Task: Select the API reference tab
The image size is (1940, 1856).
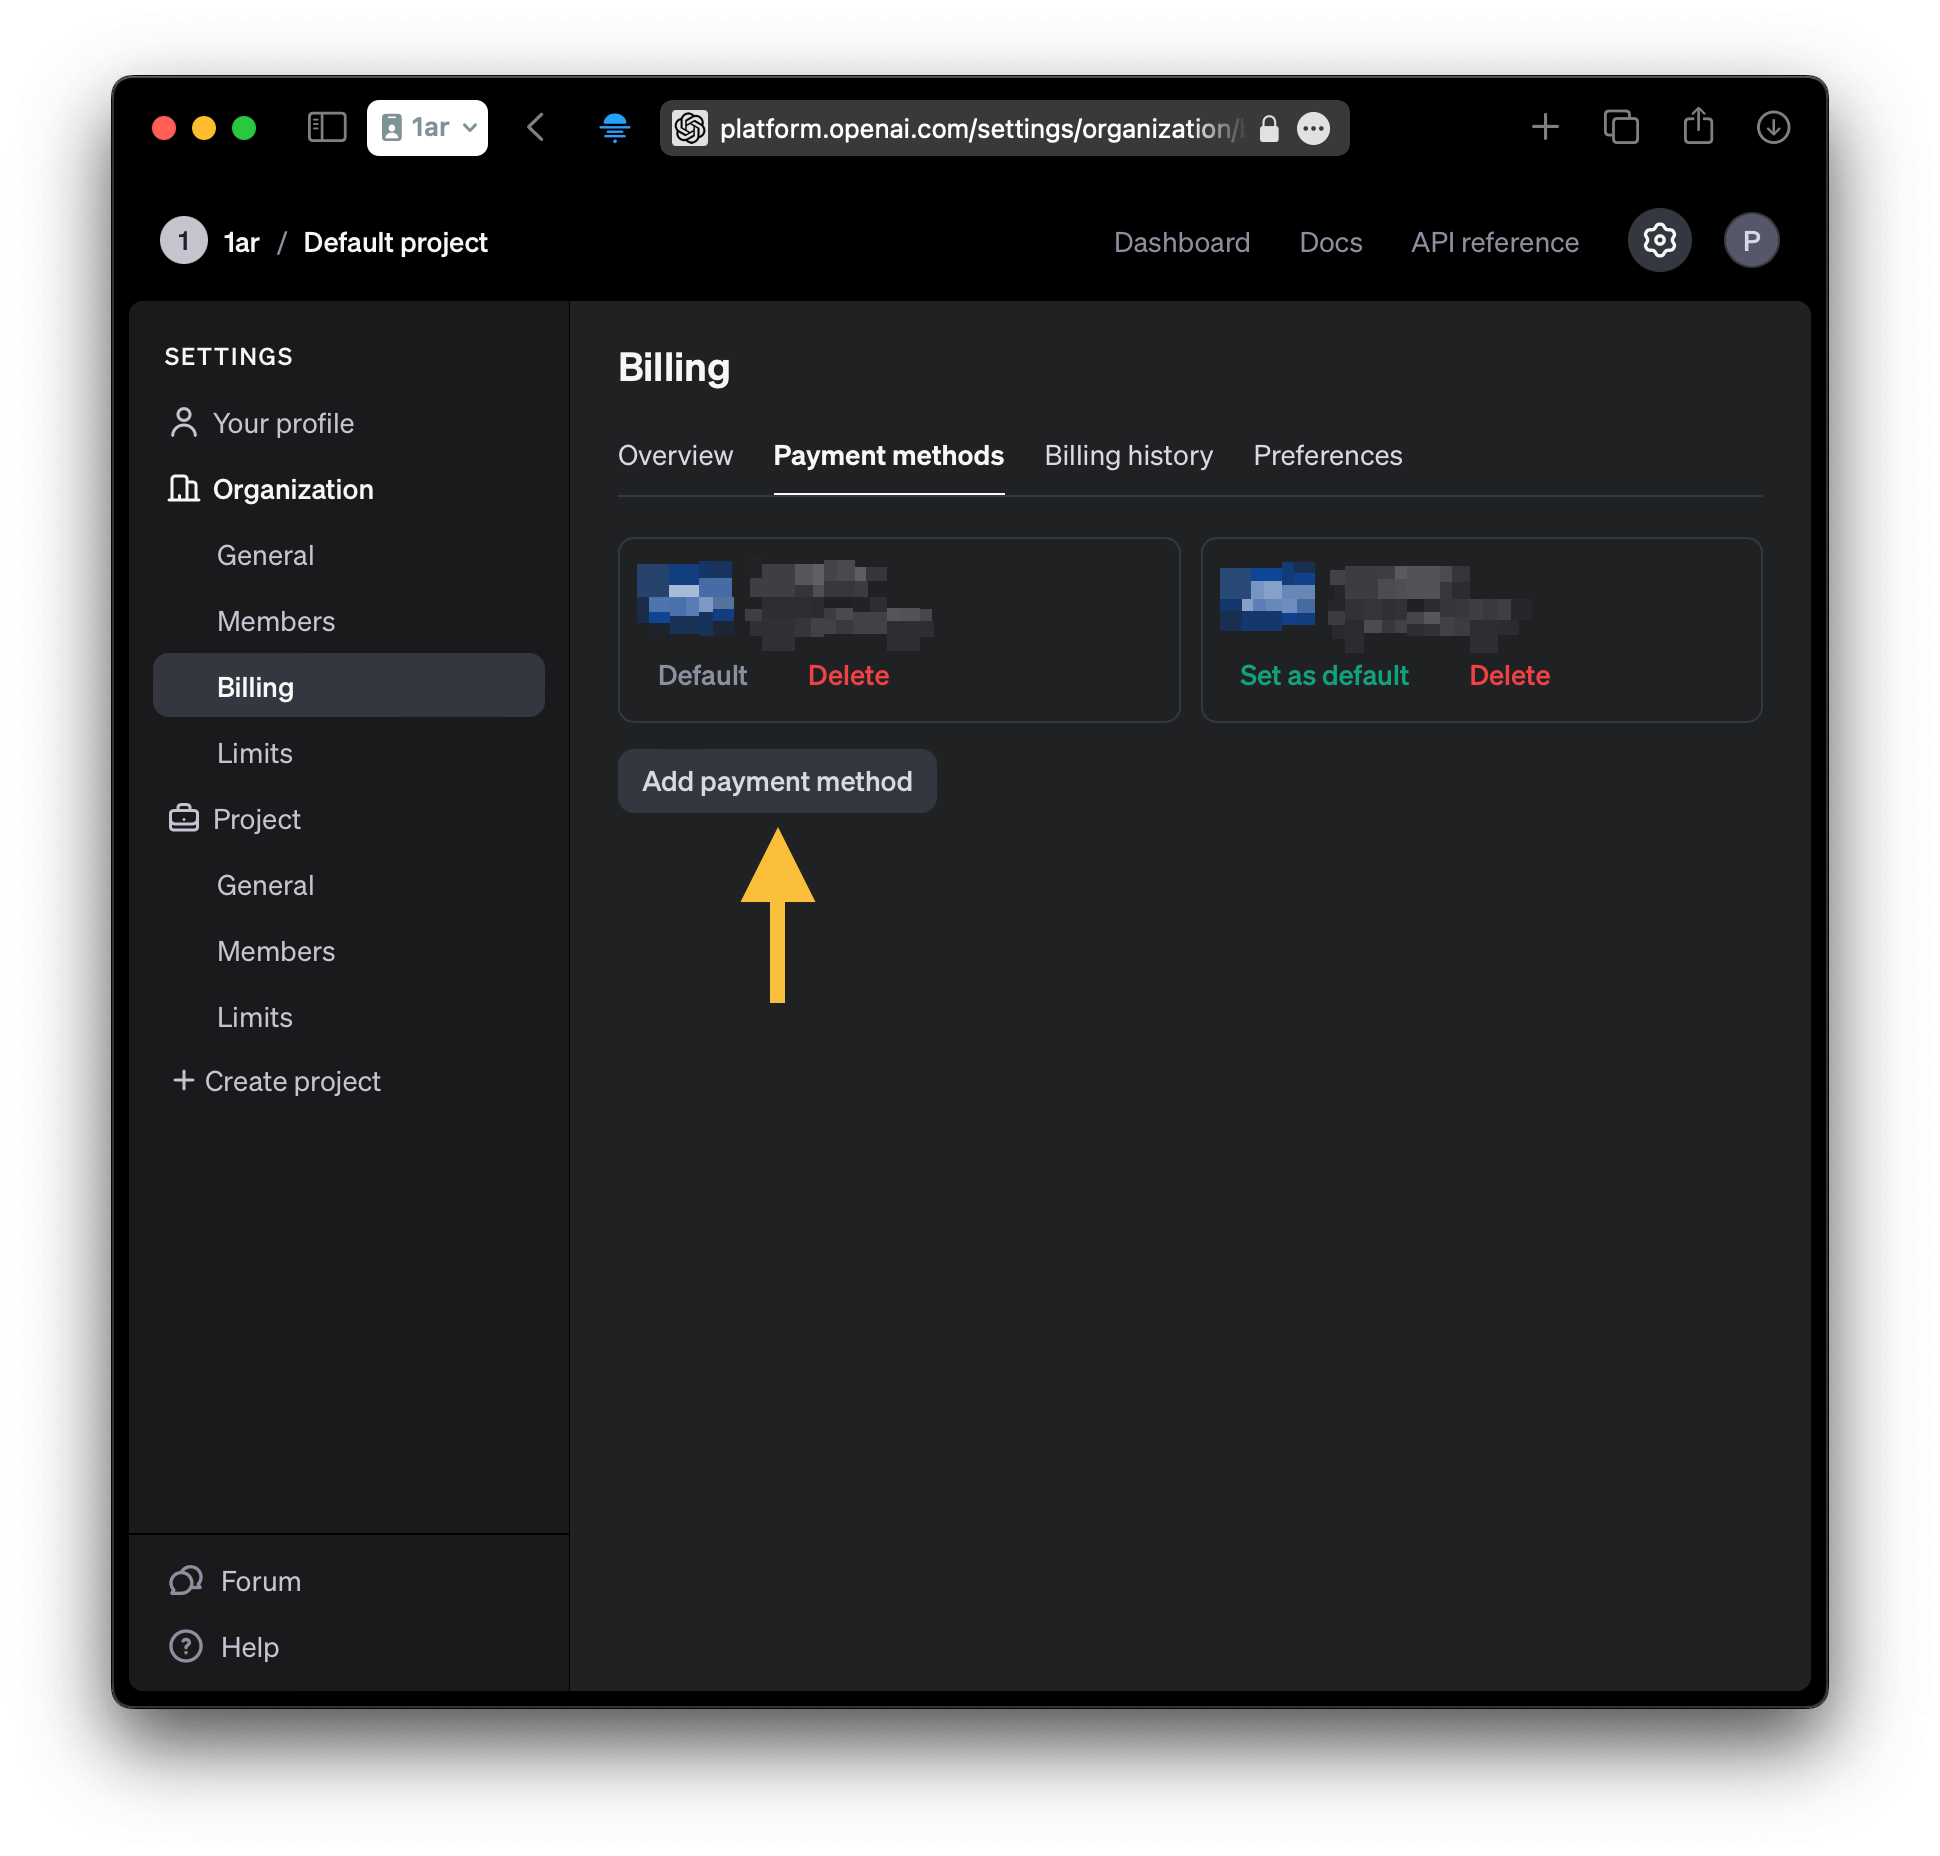Action: (x=1493, y=242)
